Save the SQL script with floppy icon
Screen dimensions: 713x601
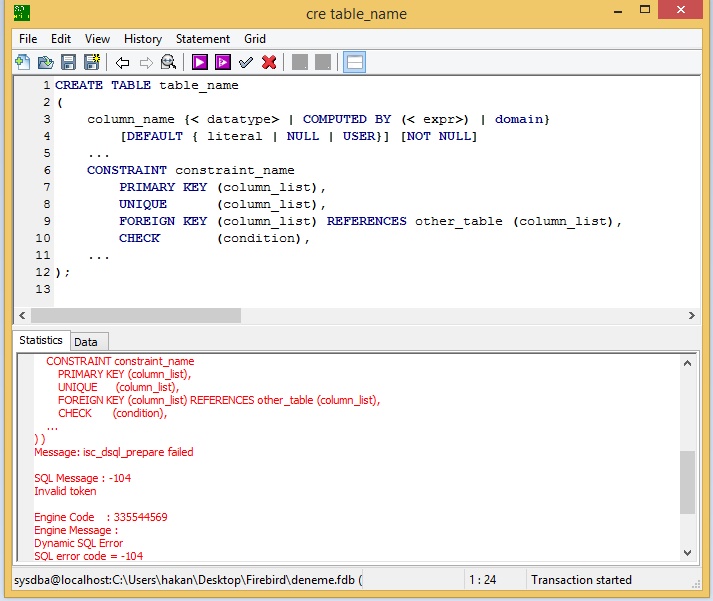[69, 62]
